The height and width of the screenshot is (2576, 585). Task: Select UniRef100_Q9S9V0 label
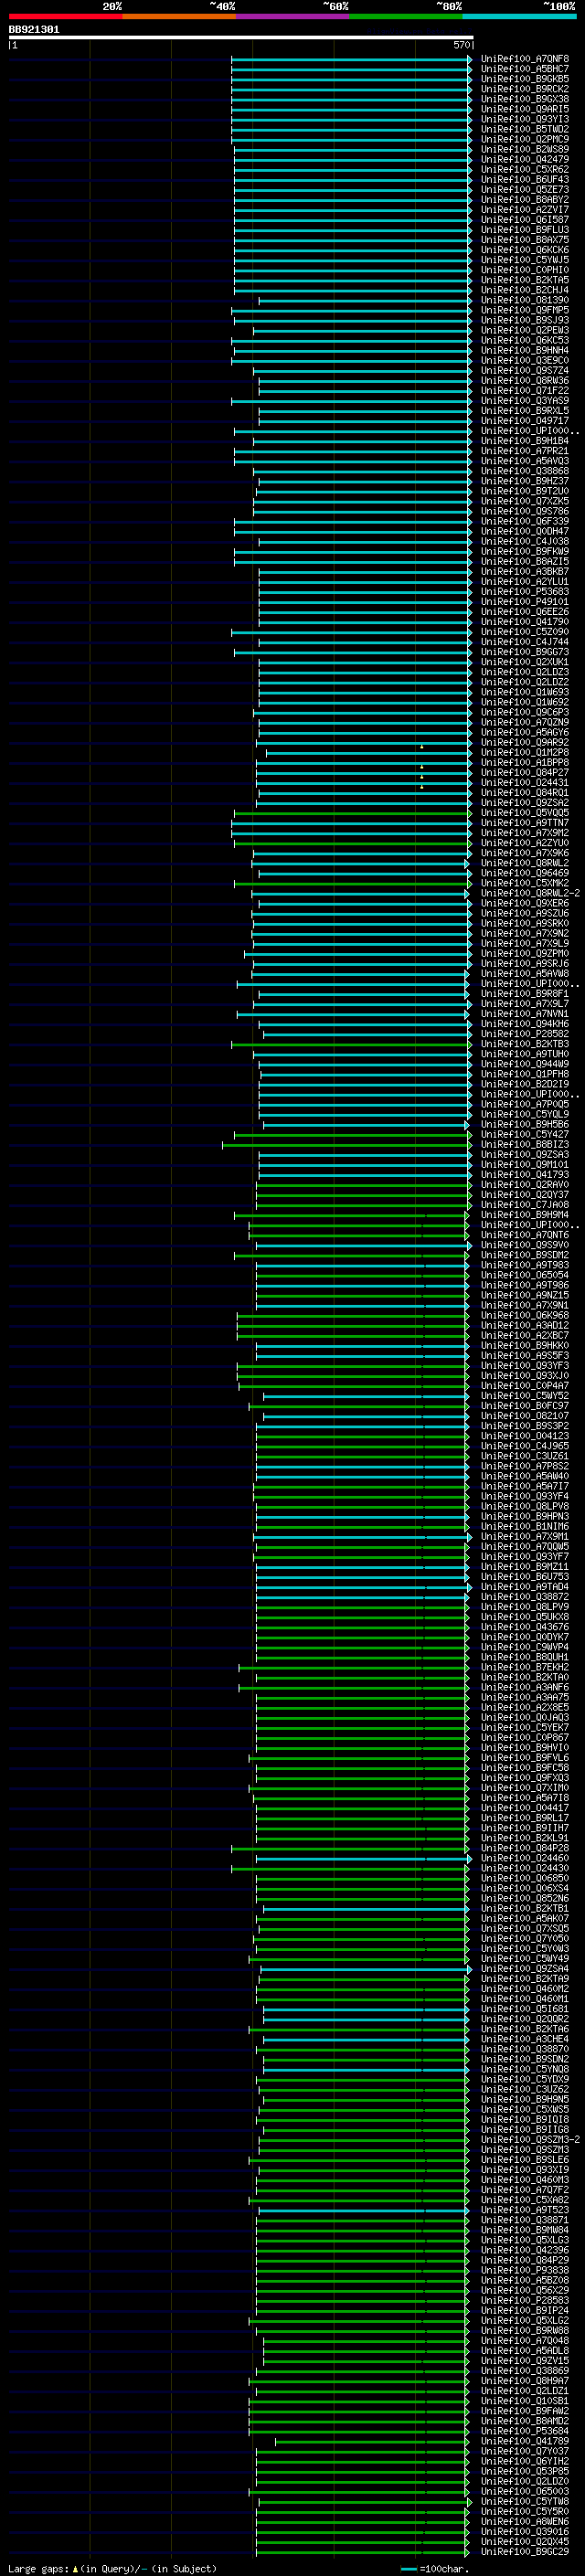[x=525, y=1245]
